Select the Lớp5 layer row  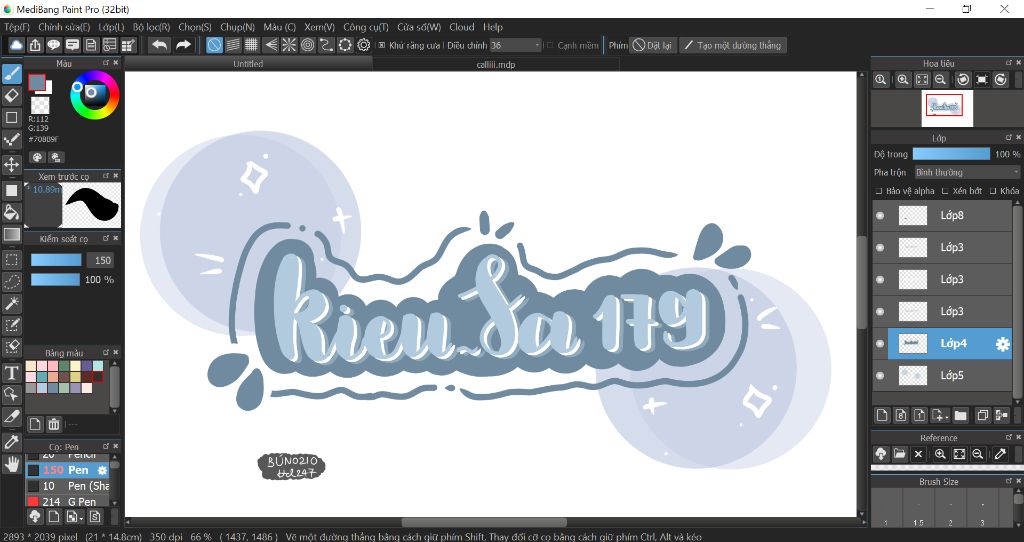[942, 375]
